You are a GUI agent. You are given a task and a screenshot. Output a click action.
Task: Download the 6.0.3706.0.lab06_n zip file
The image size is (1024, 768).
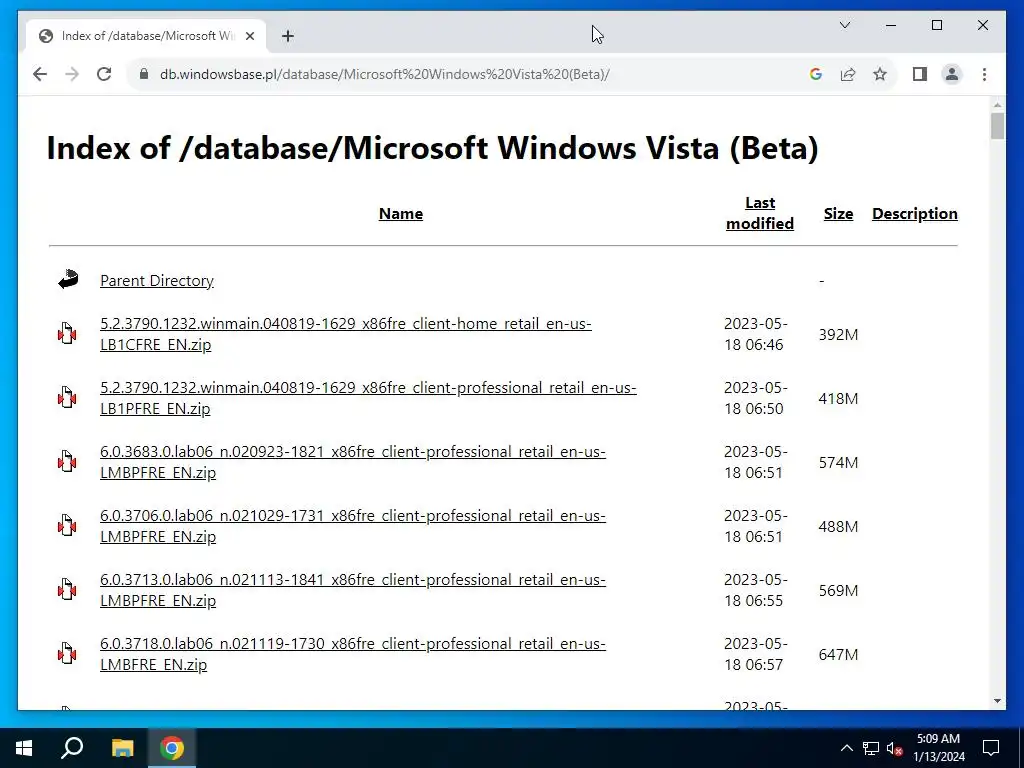[x=353, y=526]
